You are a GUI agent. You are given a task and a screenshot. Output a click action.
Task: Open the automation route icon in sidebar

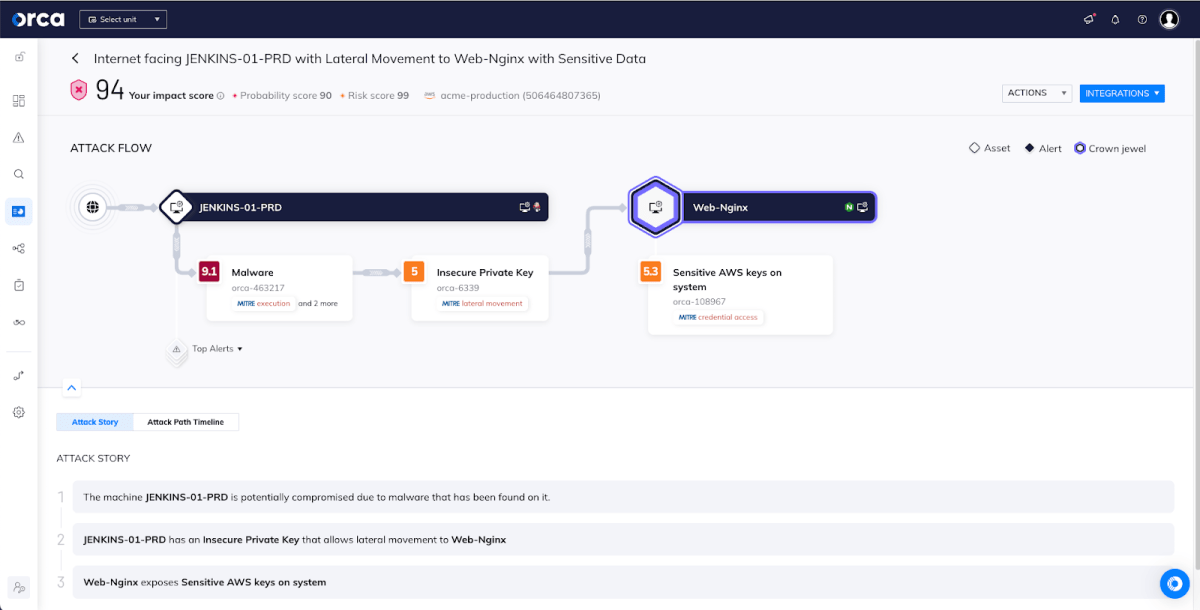(18, 376)
